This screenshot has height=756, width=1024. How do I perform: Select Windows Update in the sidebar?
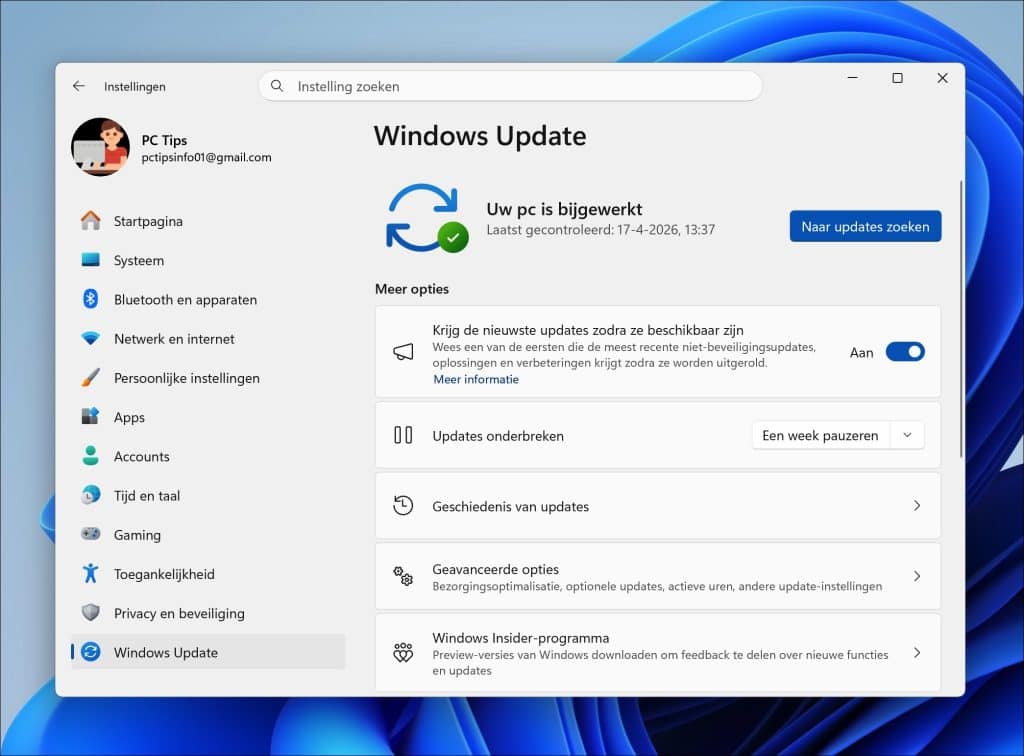[x=163, y=652]
